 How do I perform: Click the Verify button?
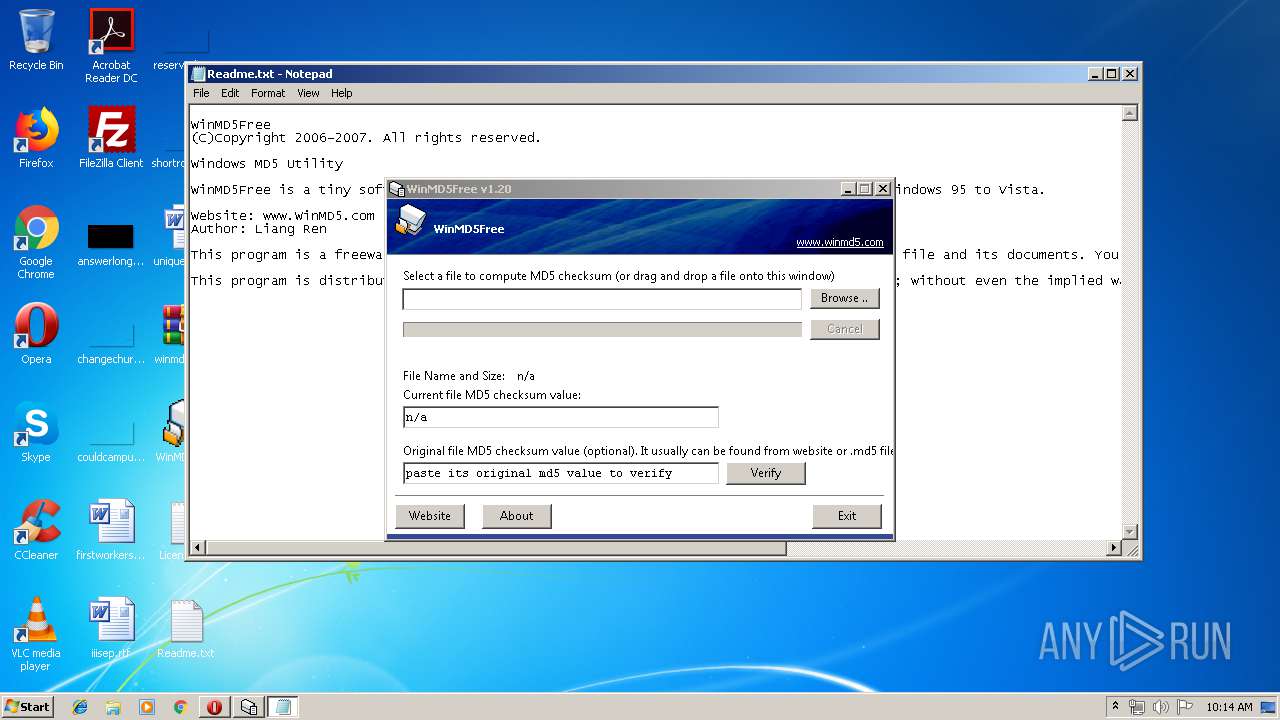[x=765, y=473]
